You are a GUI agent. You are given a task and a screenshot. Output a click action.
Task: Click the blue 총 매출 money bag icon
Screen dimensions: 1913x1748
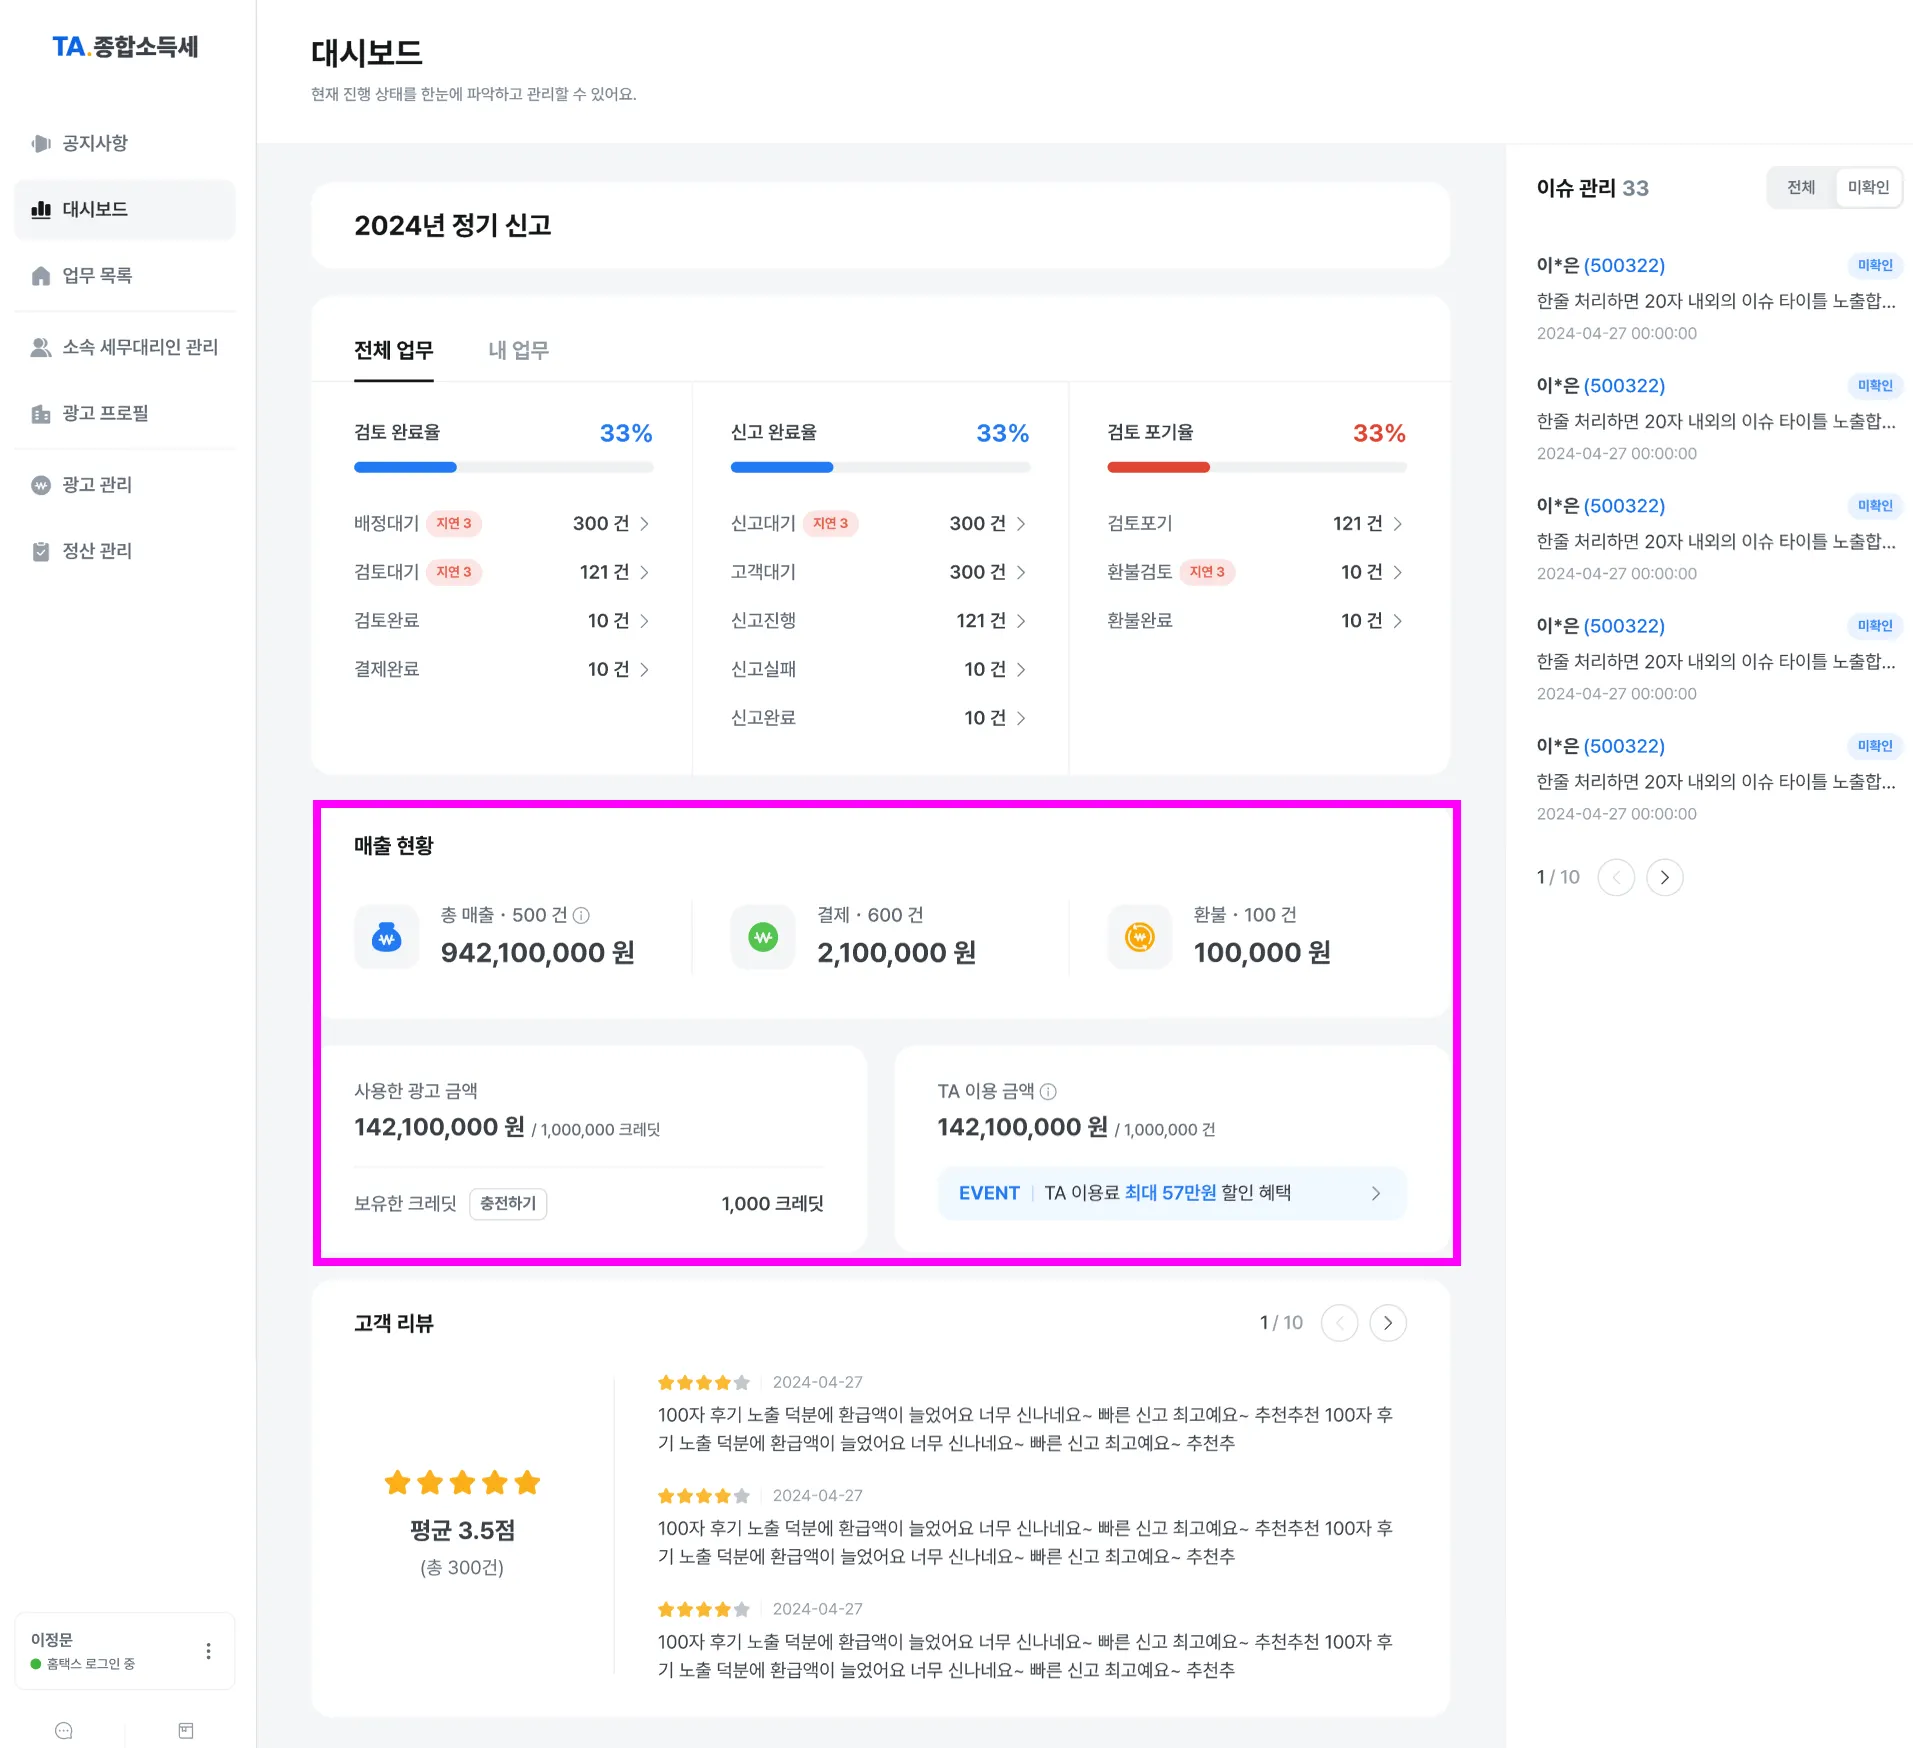tap(387, 937)
